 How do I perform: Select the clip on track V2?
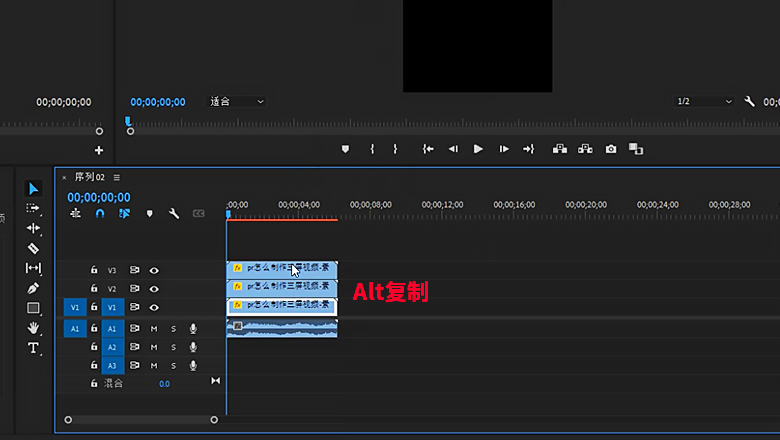coord(282,288)
